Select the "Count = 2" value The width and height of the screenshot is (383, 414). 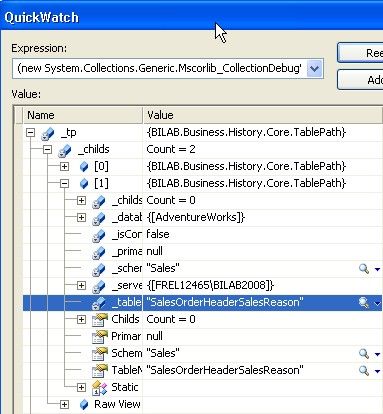point(171,149)
